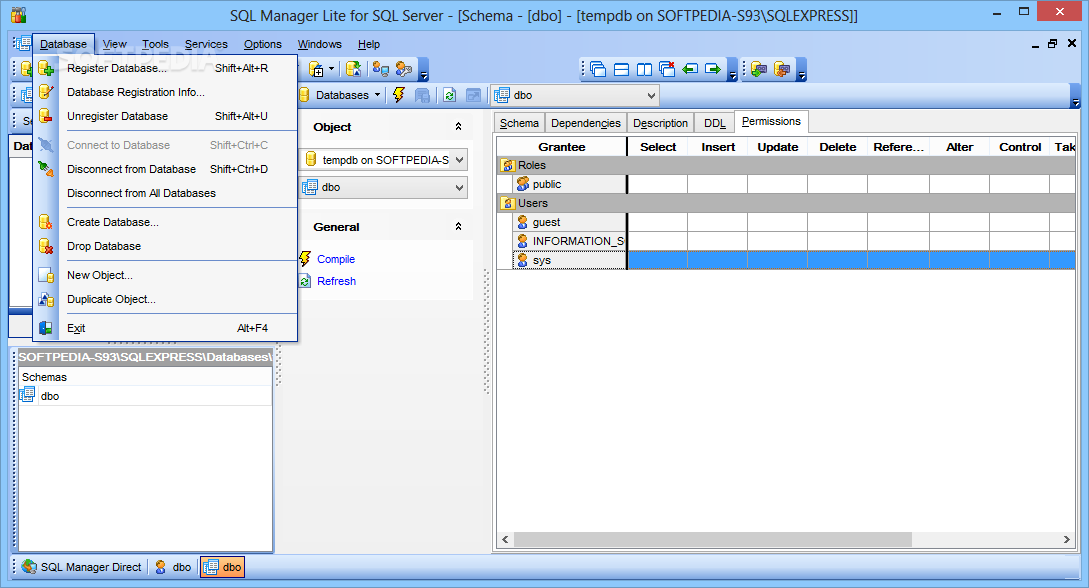The height and width of the screenshot is (588, 1089).
Task: Choose Unregister Database from the menu
Action: point(165,116)
